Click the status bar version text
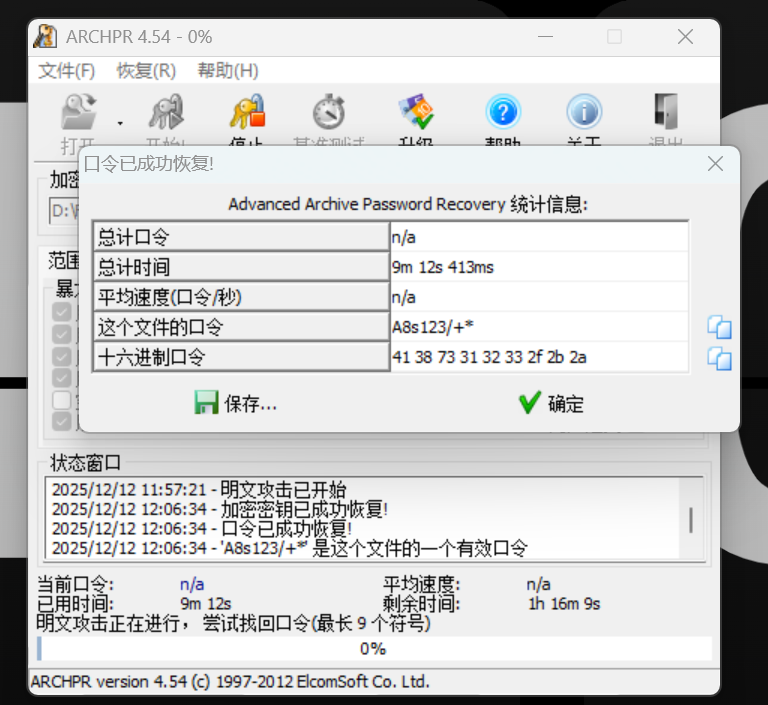 (230, 681)
